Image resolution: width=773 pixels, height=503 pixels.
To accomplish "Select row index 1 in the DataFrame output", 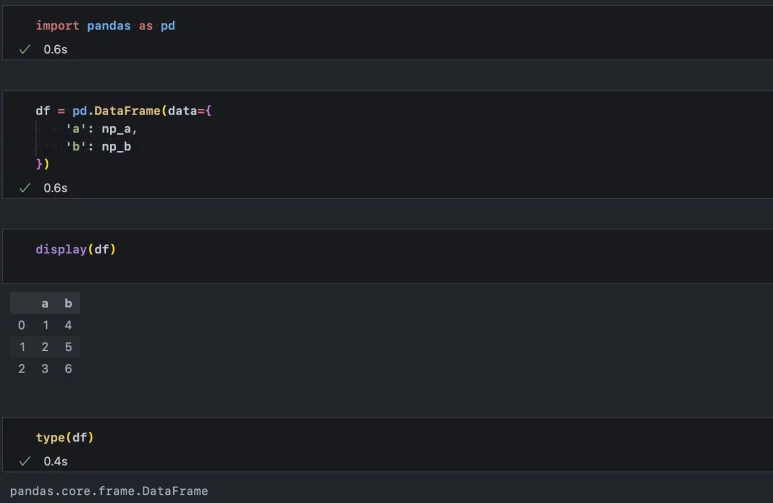I will click(x=22, y=347).
